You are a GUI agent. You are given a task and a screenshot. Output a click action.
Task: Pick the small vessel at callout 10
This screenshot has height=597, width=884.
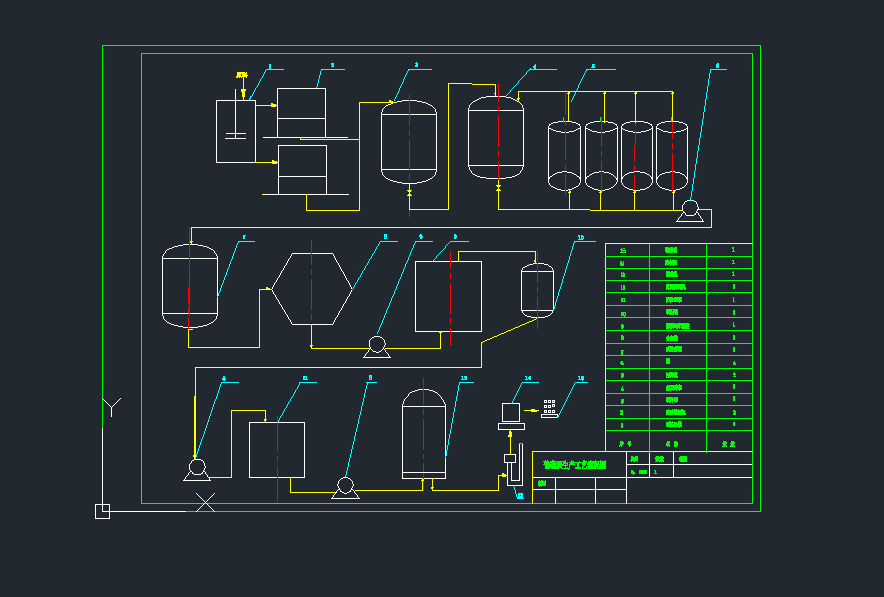pyautogui.click(x=537, y=290)
